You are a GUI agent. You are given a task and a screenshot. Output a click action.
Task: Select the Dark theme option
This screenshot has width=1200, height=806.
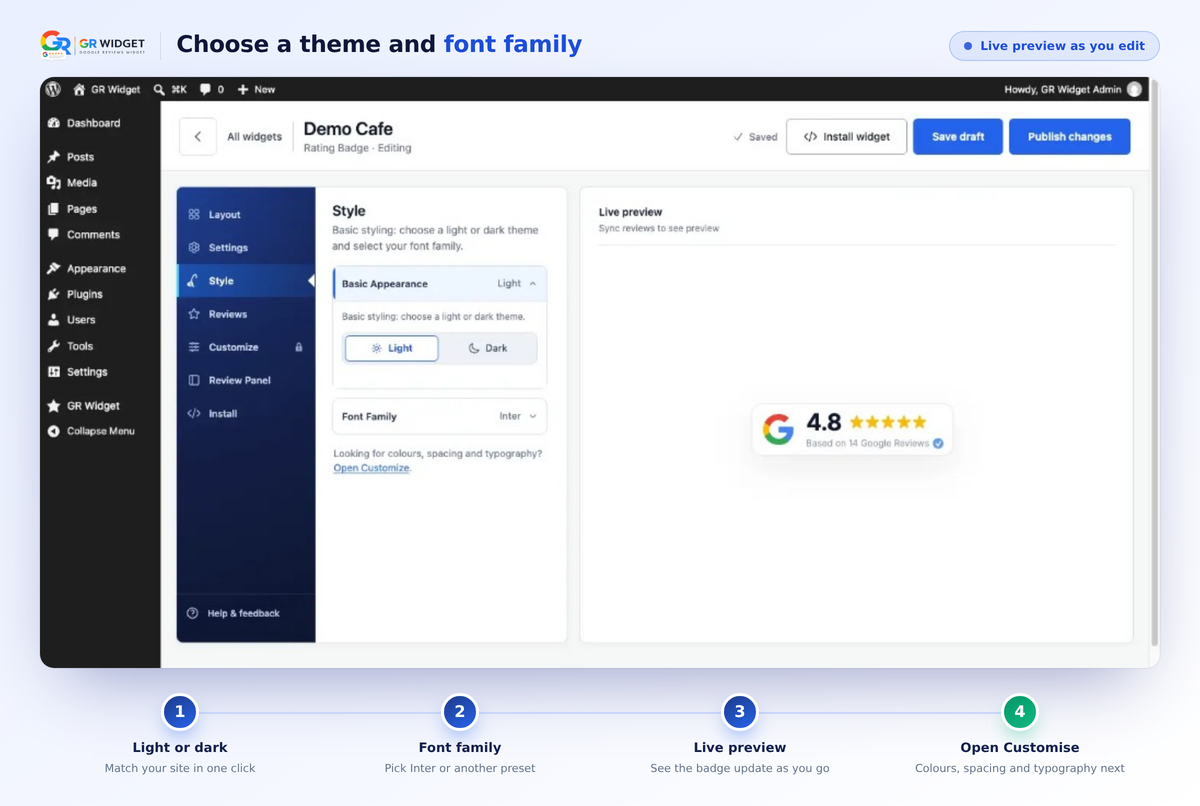(x=488, y=348)
